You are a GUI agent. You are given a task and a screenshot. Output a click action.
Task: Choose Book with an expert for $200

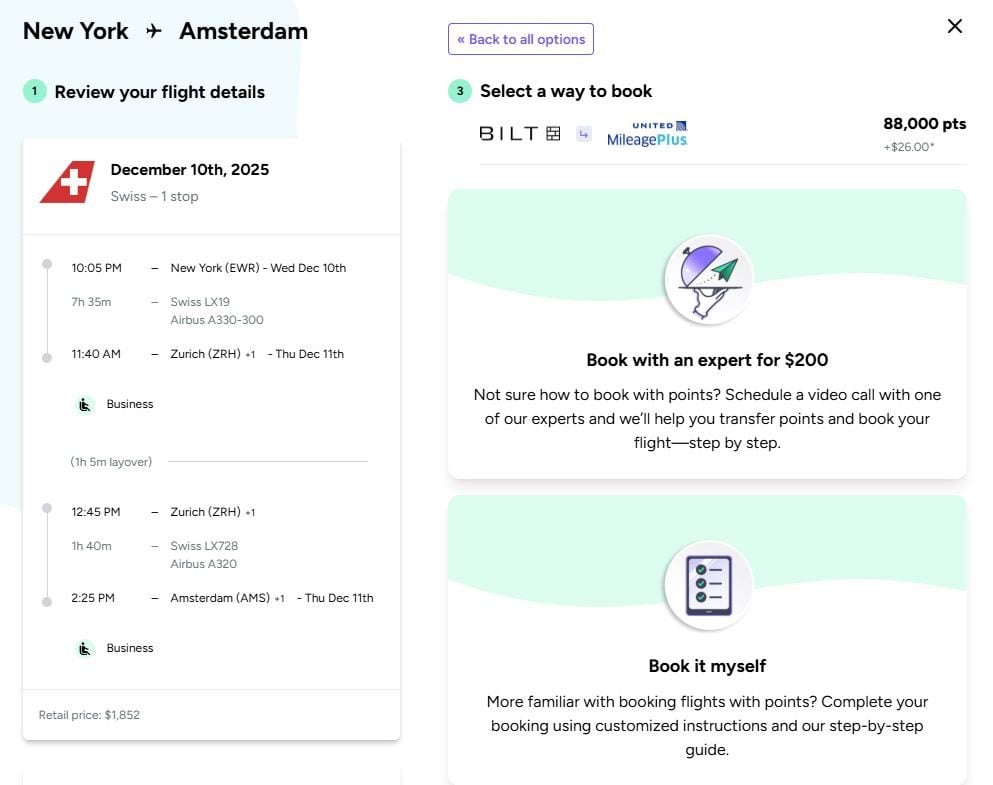[707, 360]
